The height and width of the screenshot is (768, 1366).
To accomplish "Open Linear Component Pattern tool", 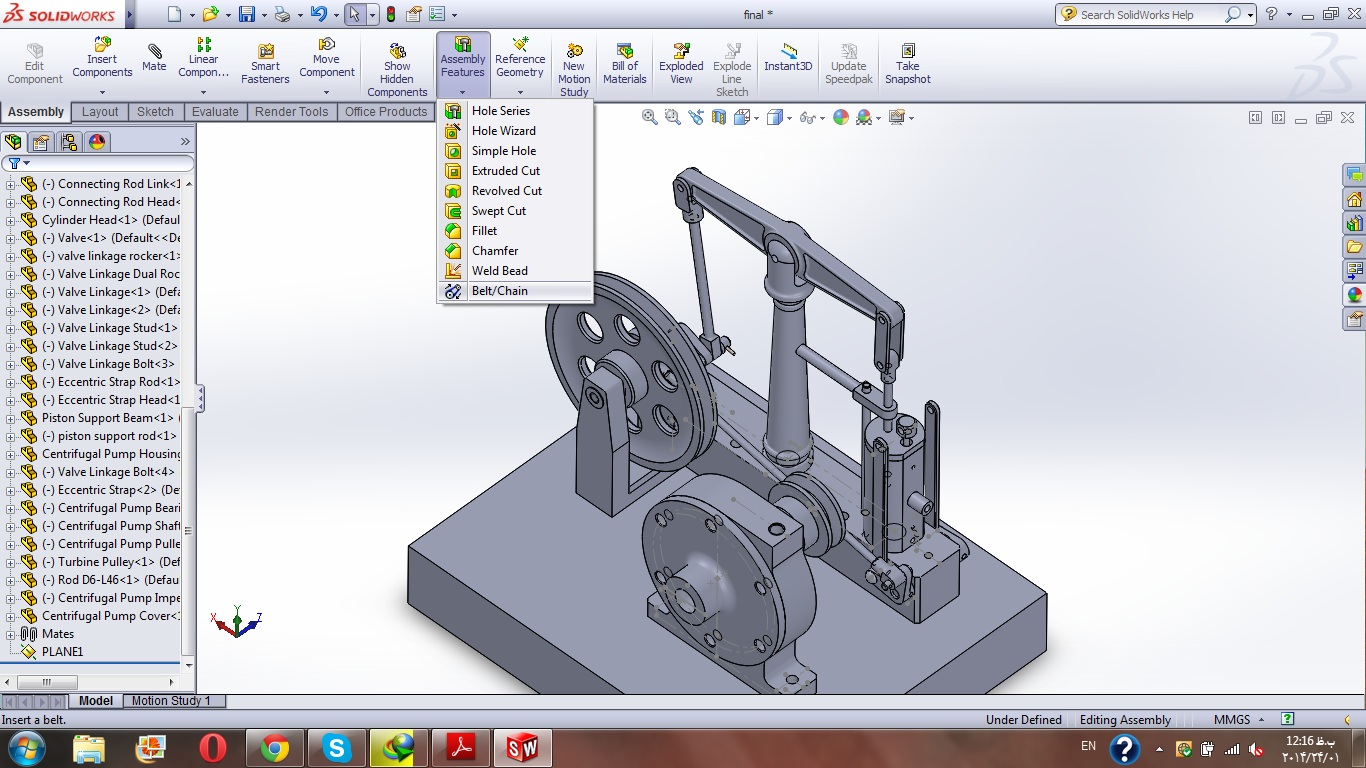I will [204, 58].
